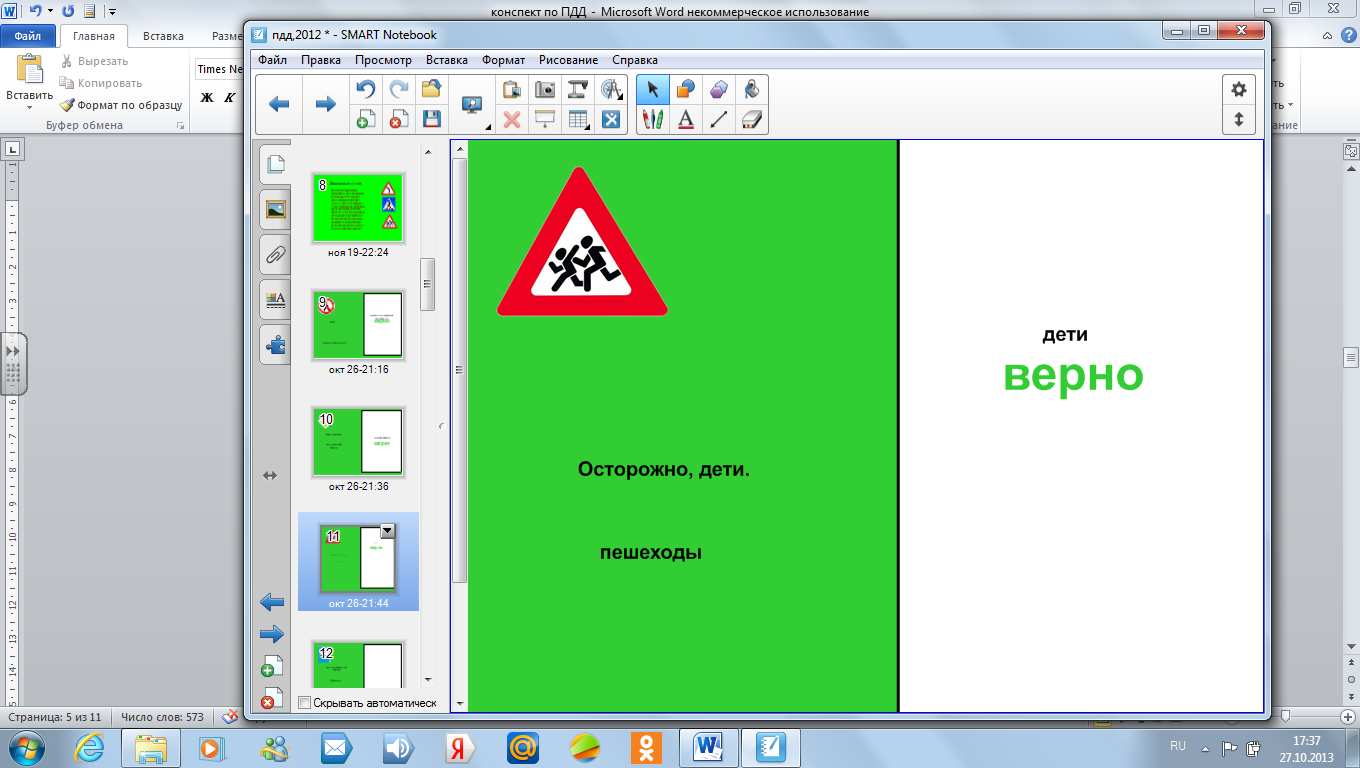Select text 'Осторожно, дети.' on page

[x=664, y=469]
